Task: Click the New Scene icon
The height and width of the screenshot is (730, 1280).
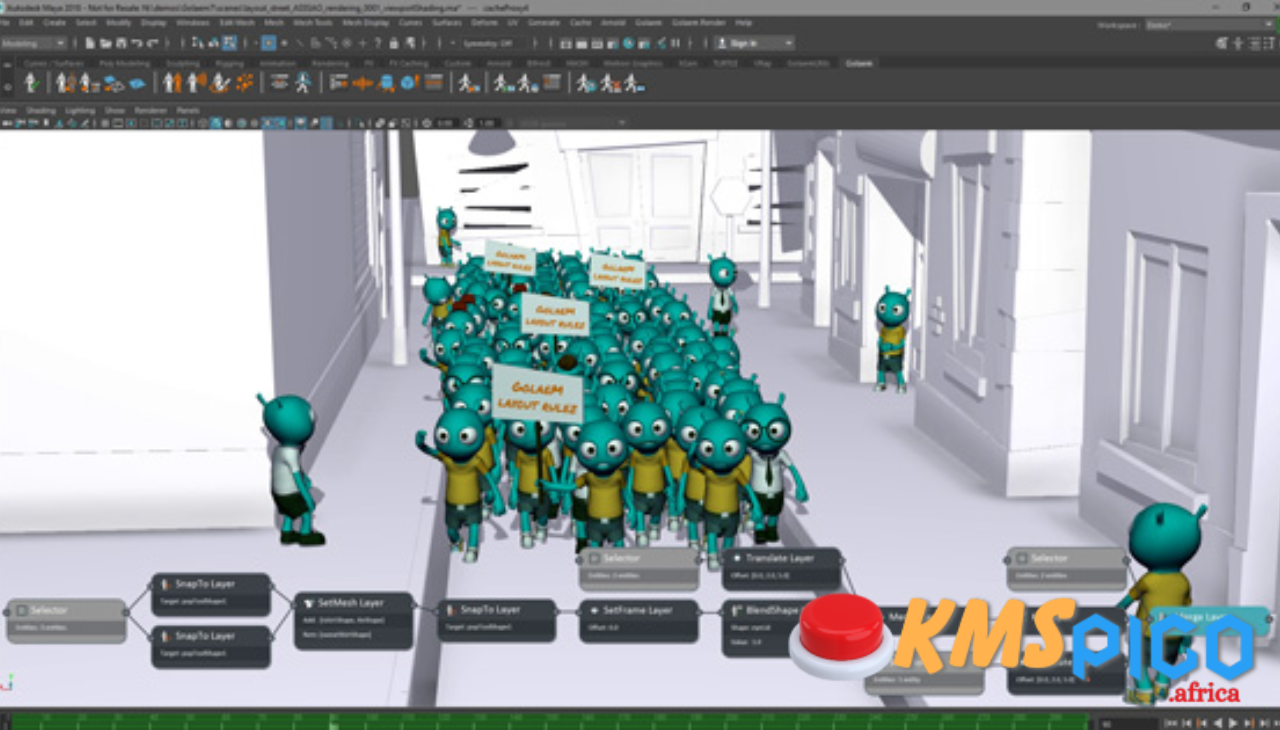Action: pyautogui.click(x=90, y=43)
